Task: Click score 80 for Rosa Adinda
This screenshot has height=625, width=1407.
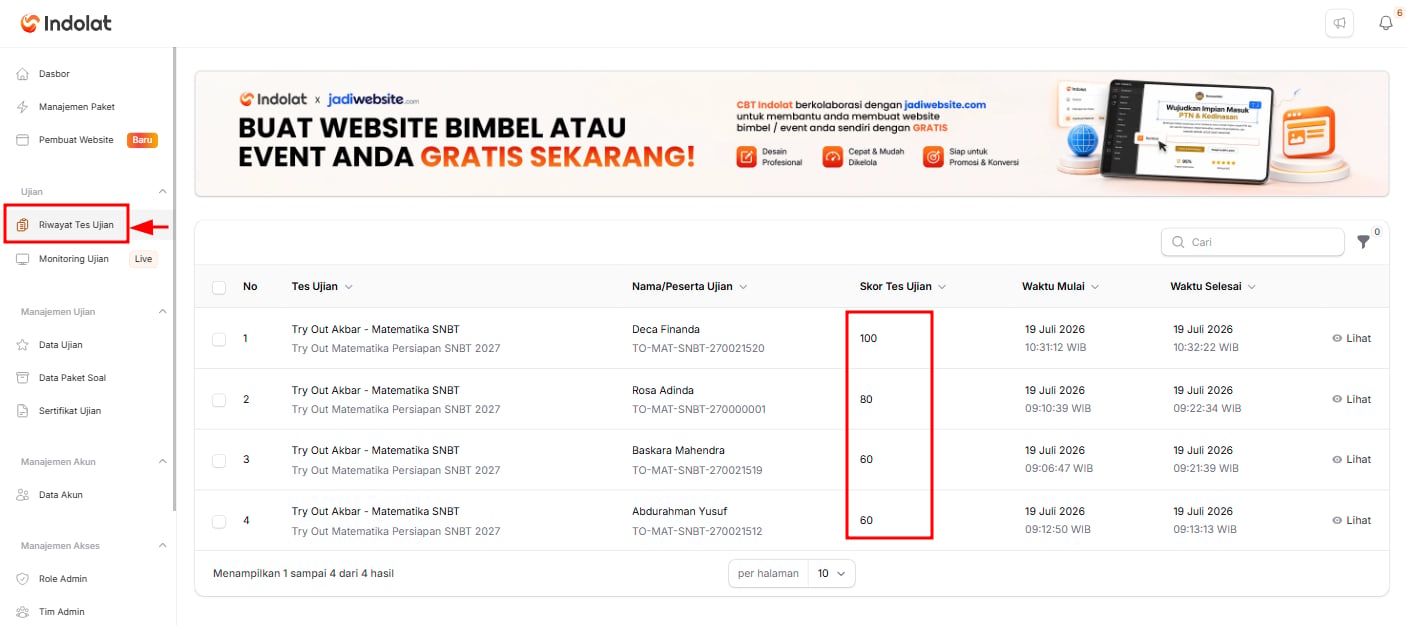Action: click(866, 399)
